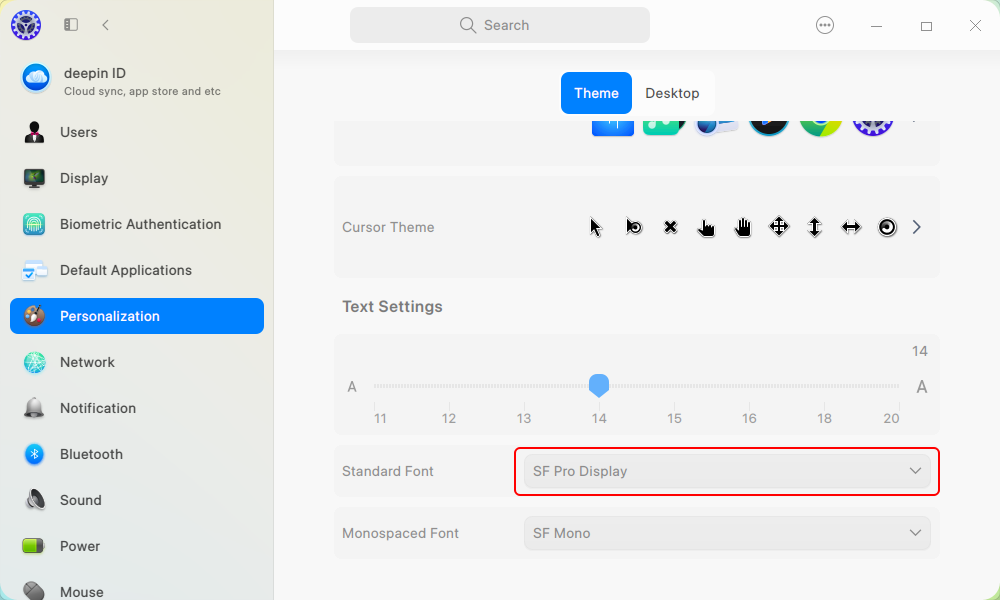Image resolution: width=1000 pixels, height=600 pixels.
Task: Click the slider tick labeled 16
Action: click(749, 418)
